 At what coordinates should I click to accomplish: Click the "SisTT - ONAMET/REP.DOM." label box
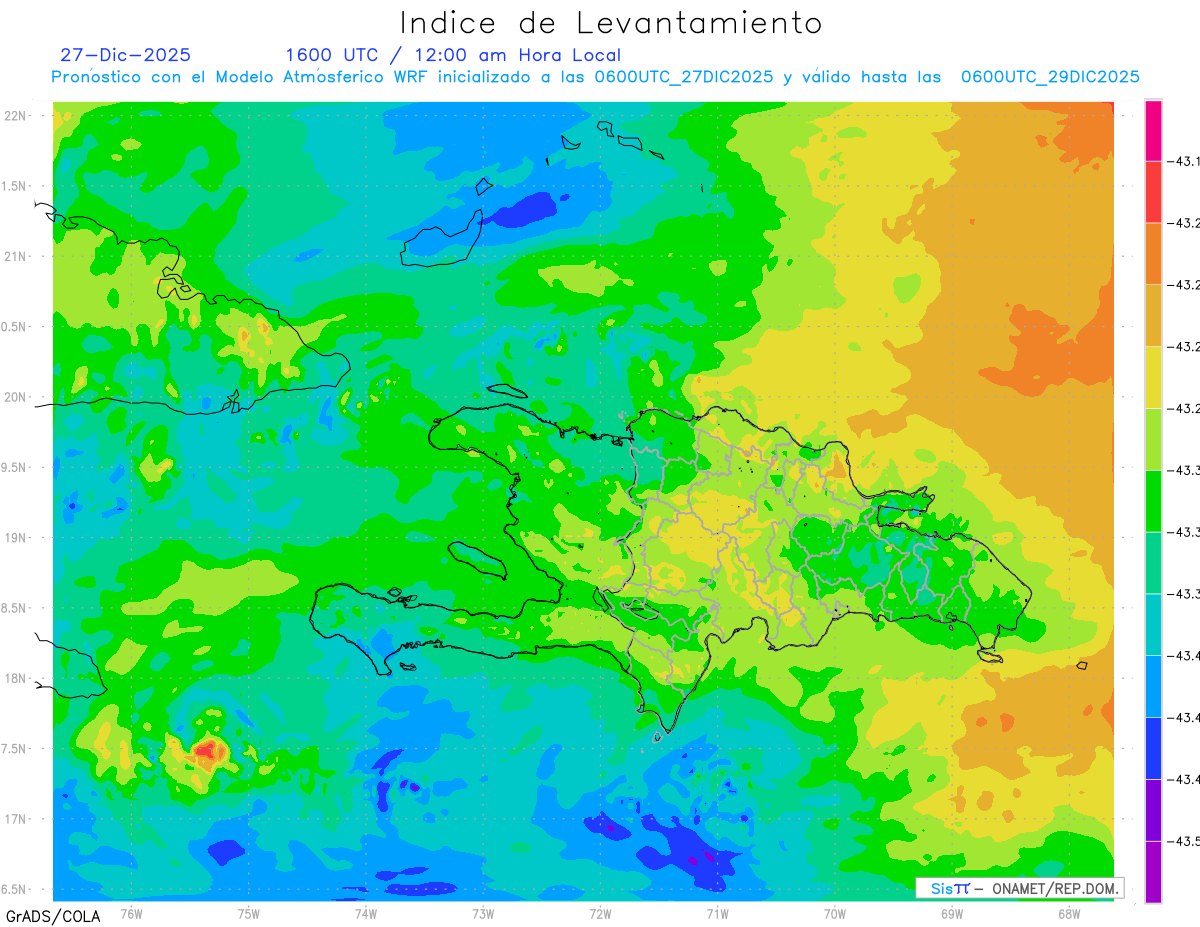1019,888
